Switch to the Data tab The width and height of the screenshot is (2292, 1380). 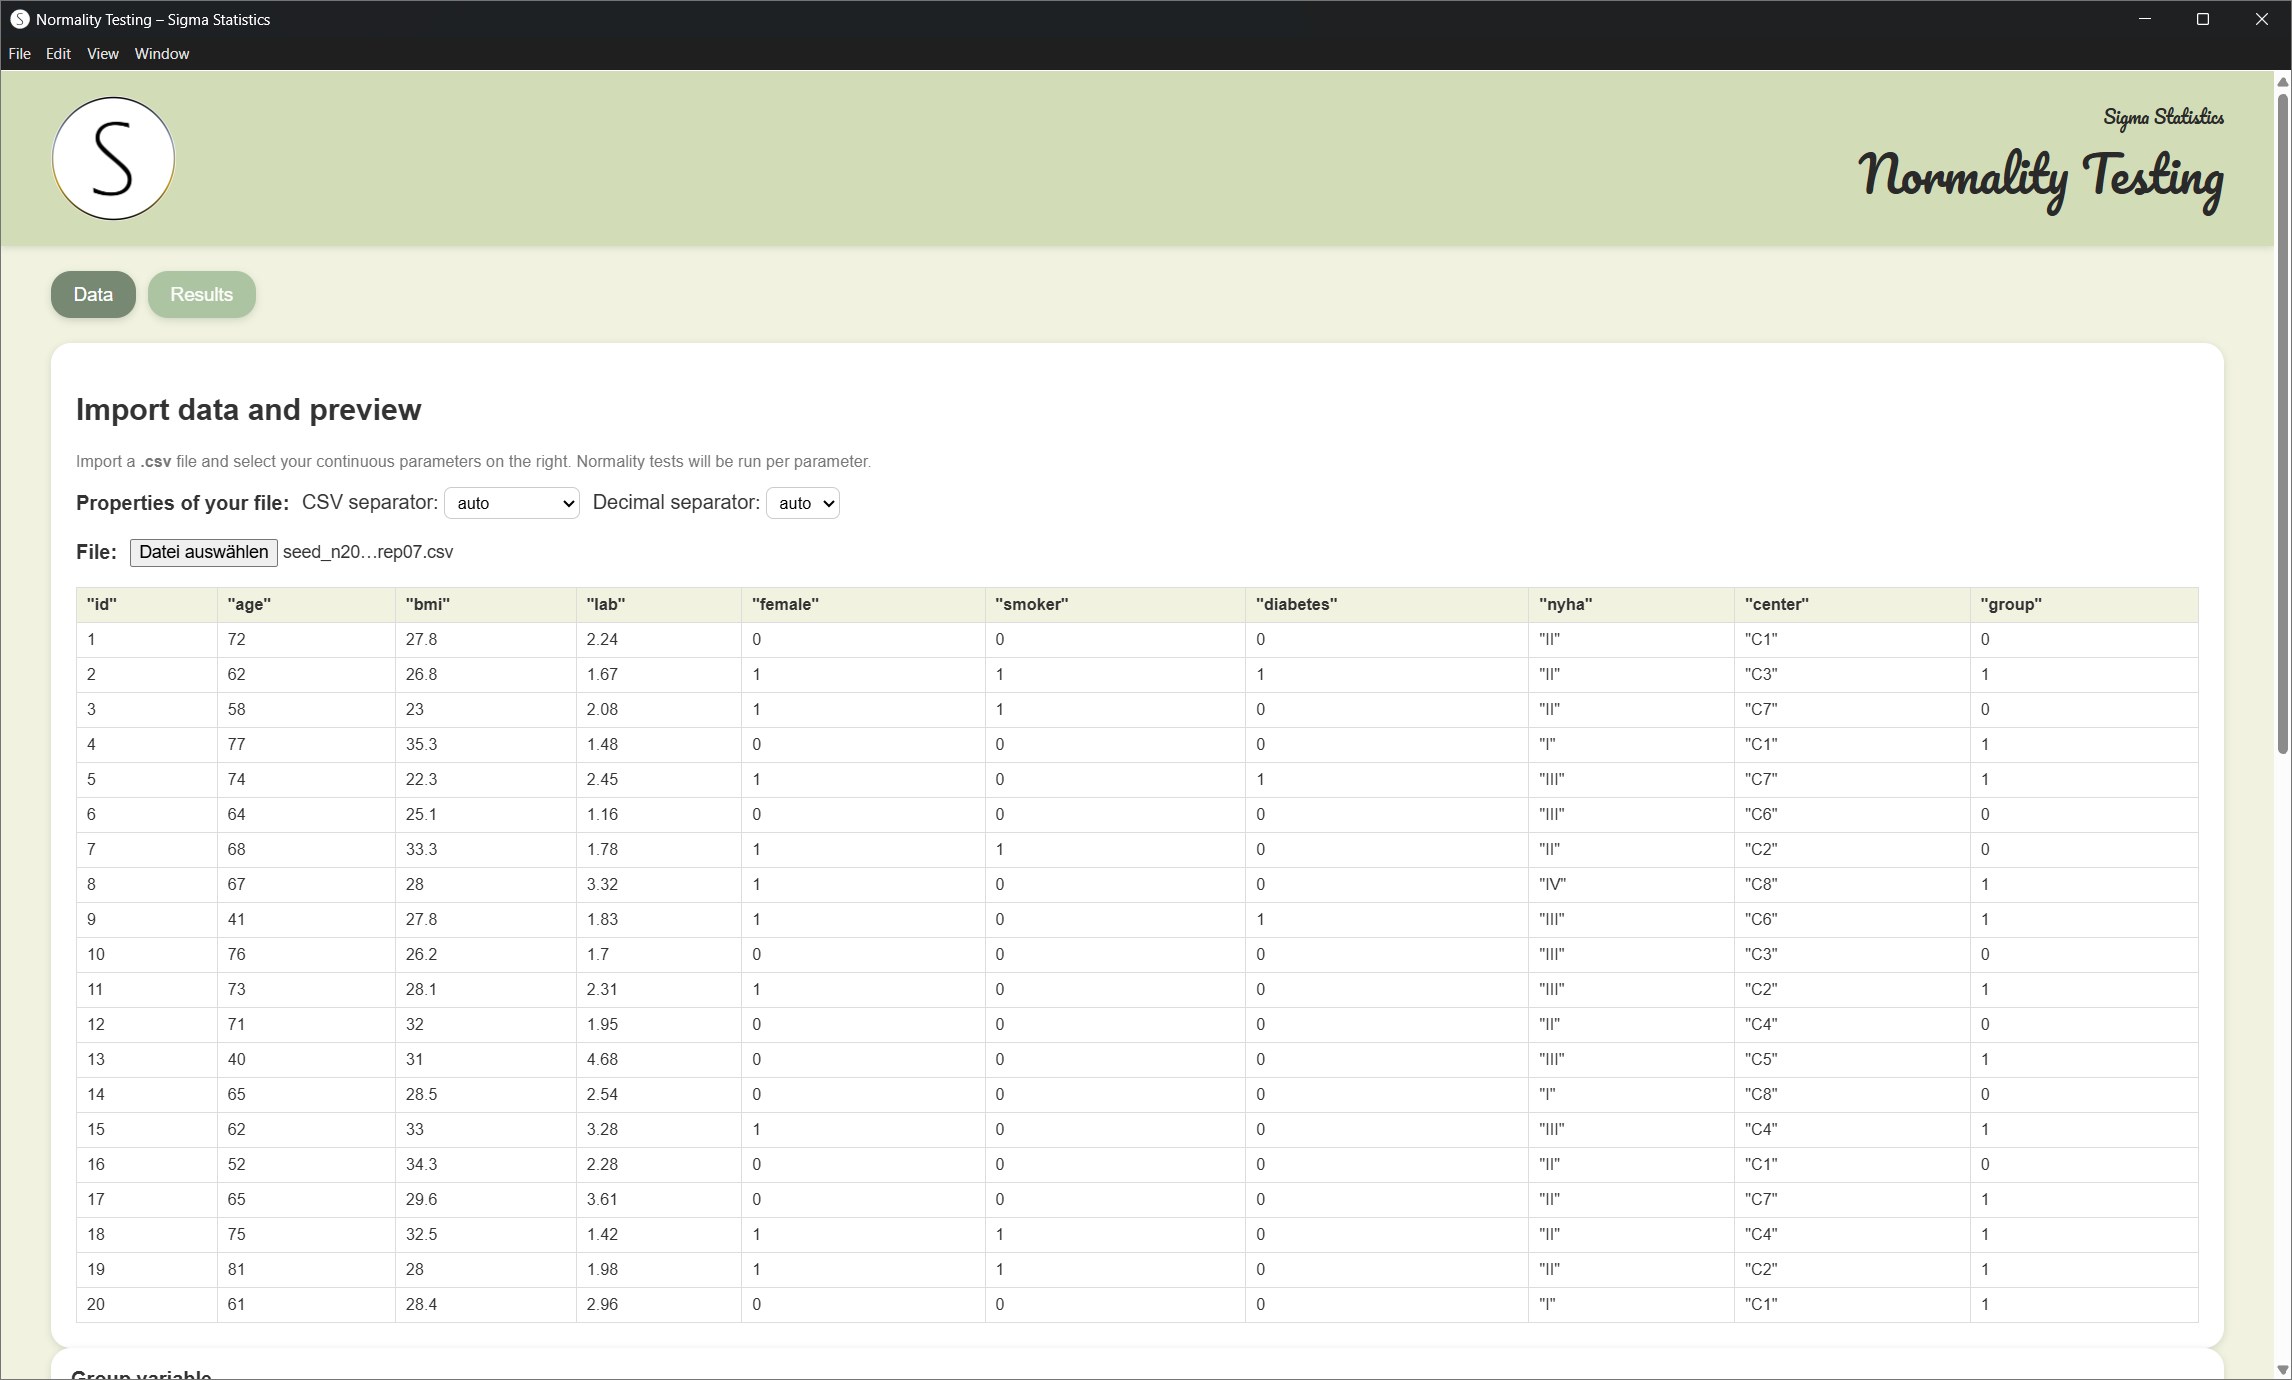93,294
